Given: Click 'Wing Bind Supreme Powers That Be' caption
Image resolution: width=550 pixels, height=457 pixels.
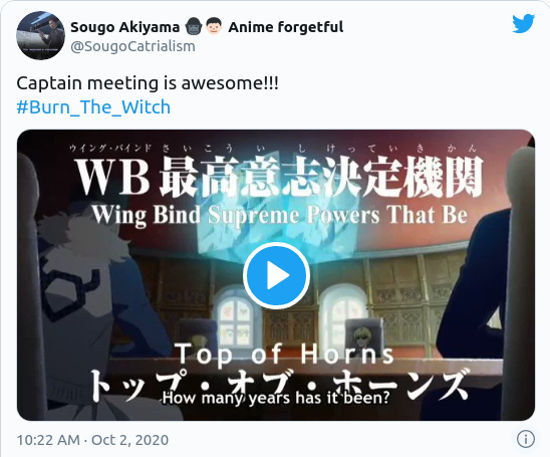Looking at the screenshot, I should (x=280, y=214).
